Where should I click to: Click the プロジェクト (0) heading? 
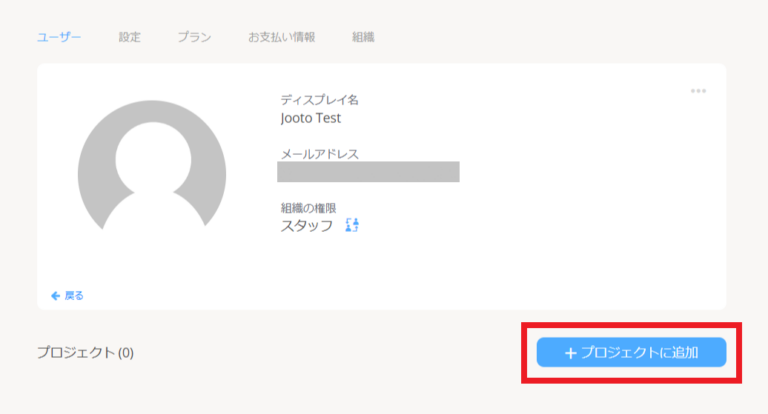click(x=85, y=352)
